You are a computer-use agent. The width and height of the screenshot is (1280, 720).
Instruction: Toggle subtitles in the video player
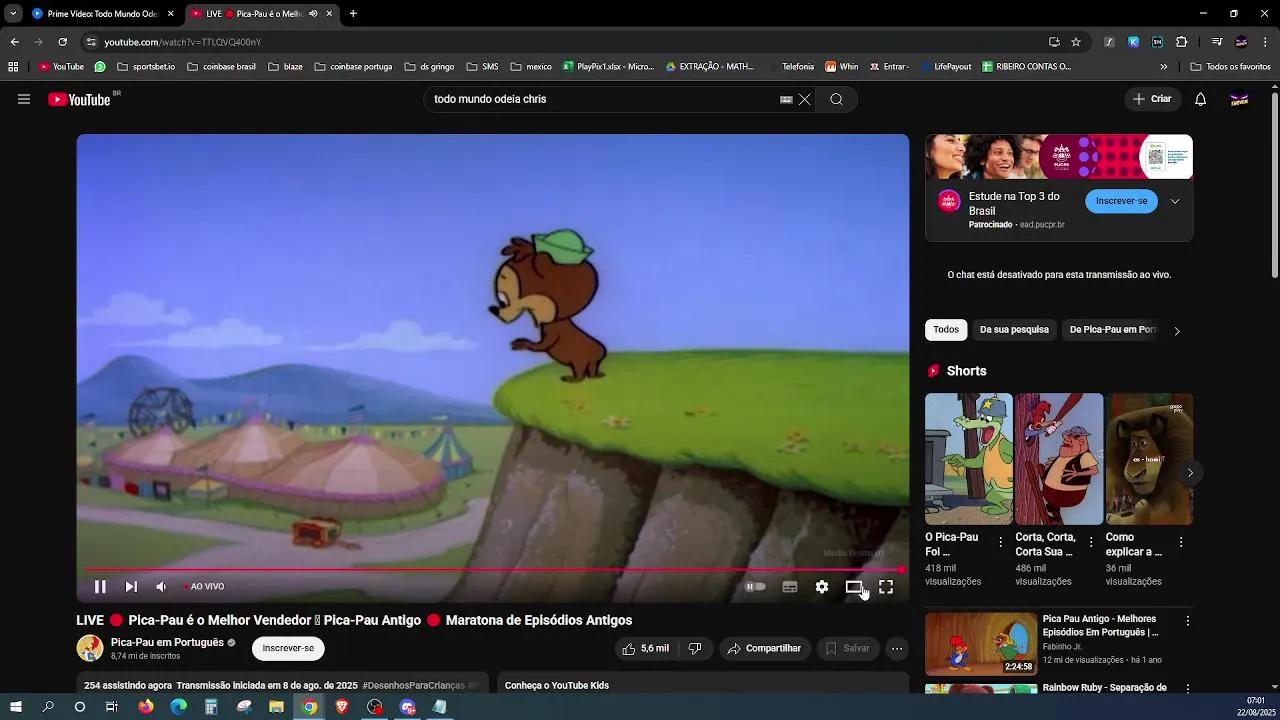[x=790, y=587]
